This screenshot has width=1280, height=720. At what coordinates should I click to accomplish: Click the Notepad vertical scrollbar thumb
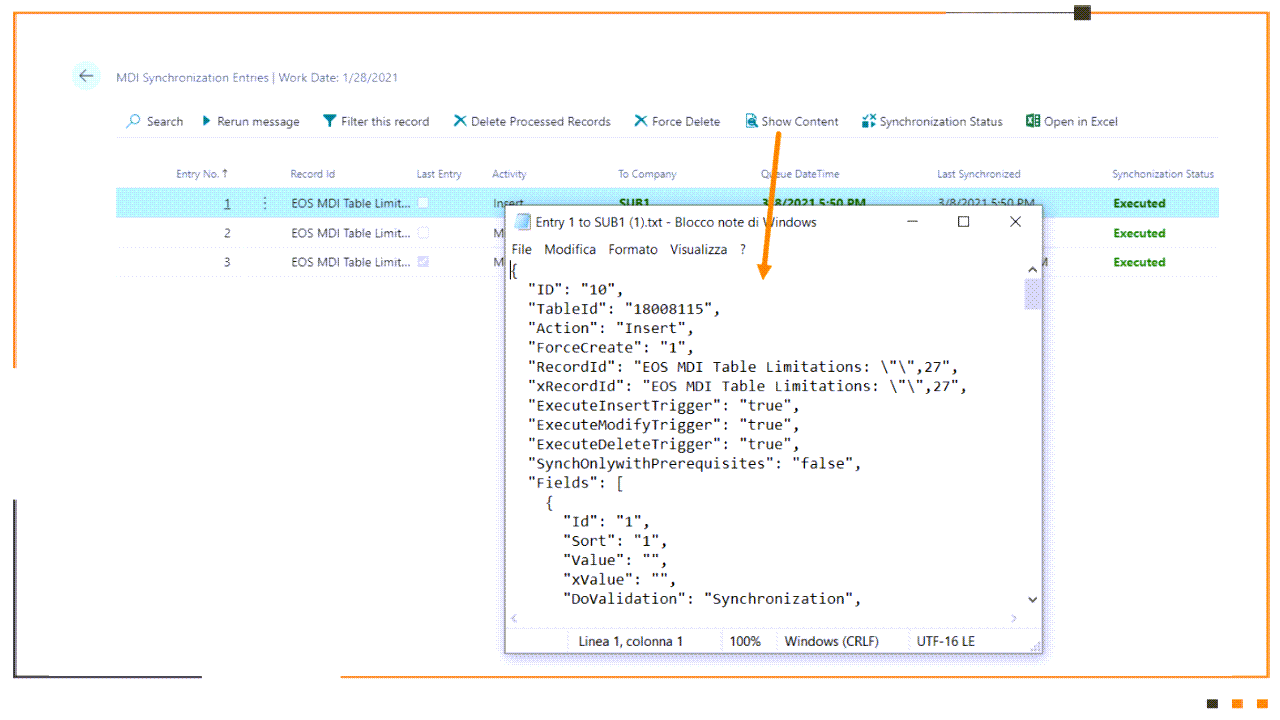pyautogui.click(x=1033, y=294)
